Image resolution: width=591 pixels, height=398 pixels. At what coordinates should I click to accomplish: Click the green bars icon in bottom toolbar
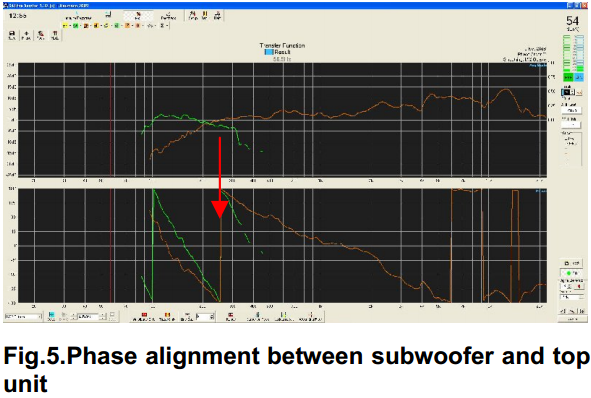pyautogui.click(x=284, y=316)
